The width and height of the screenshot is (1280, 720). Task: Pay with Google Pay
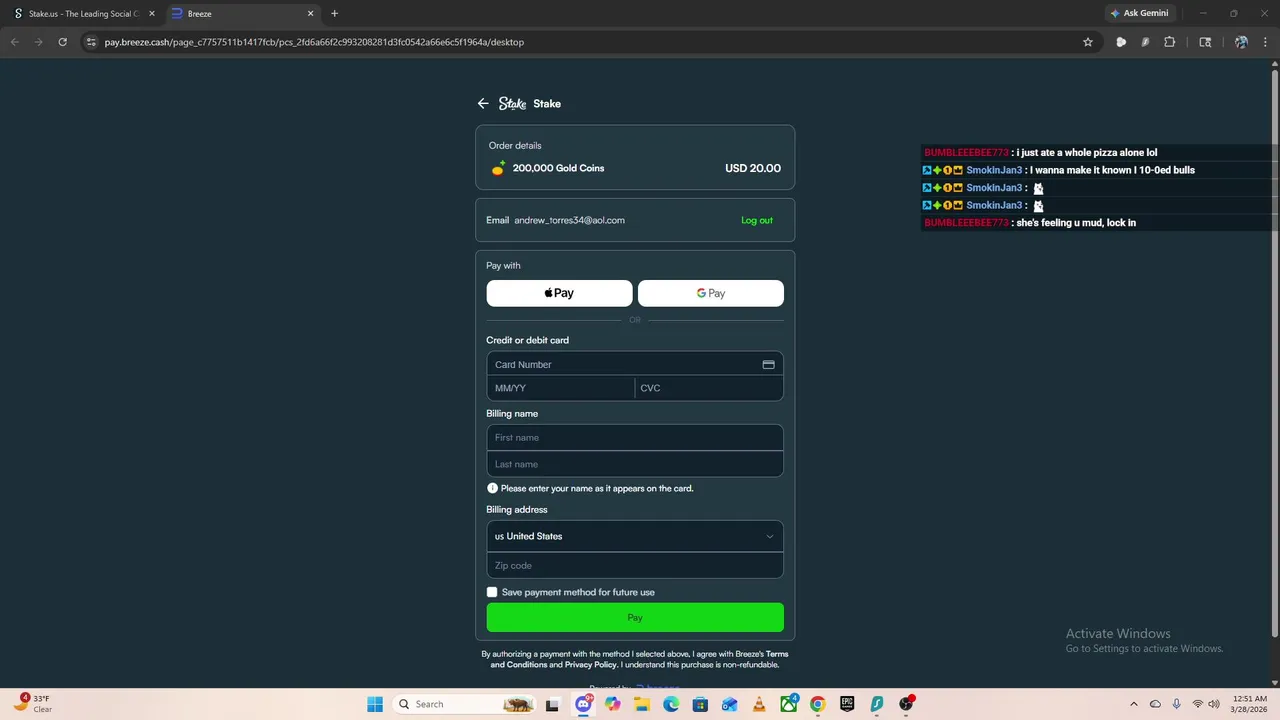pos(711,293)
